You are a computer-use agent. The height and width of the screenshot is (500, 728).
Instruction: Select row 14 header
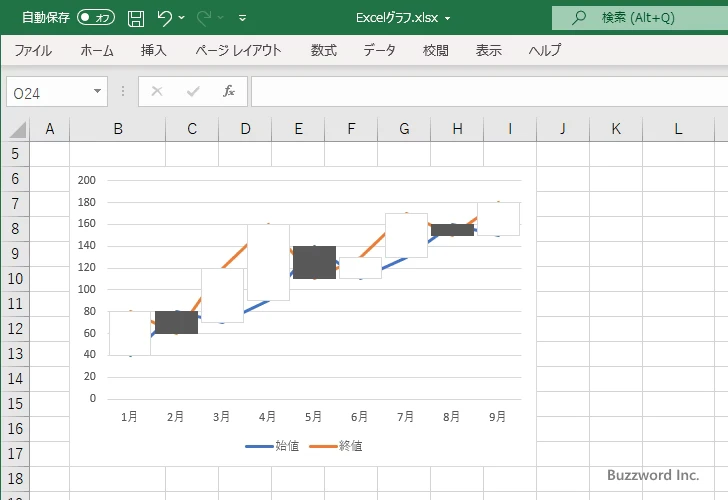click(15, 379)
